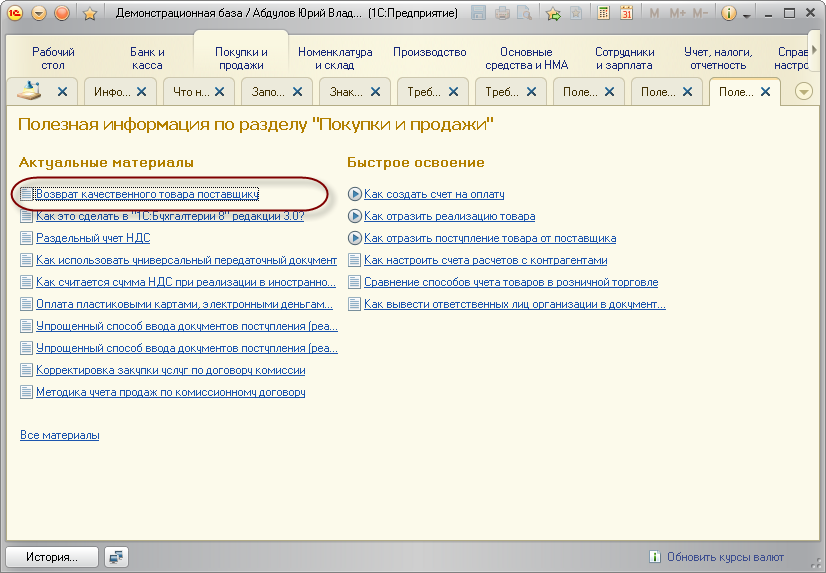Play video icon for Как отразить реализацию товара
Image resolution: width=826 pixels, height=573 pixels.
(x=355, y=216)
